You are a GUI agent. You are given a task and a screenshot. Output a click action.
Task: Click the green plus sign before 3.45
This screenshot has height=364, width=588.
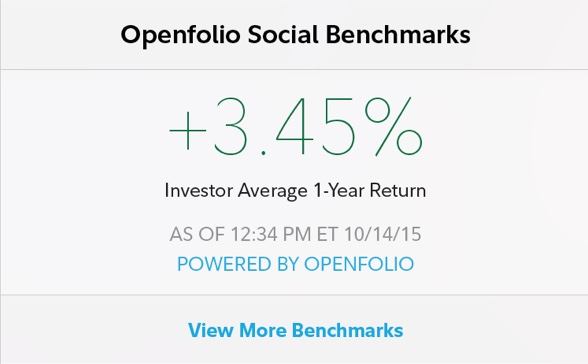(x=188, y=131)
